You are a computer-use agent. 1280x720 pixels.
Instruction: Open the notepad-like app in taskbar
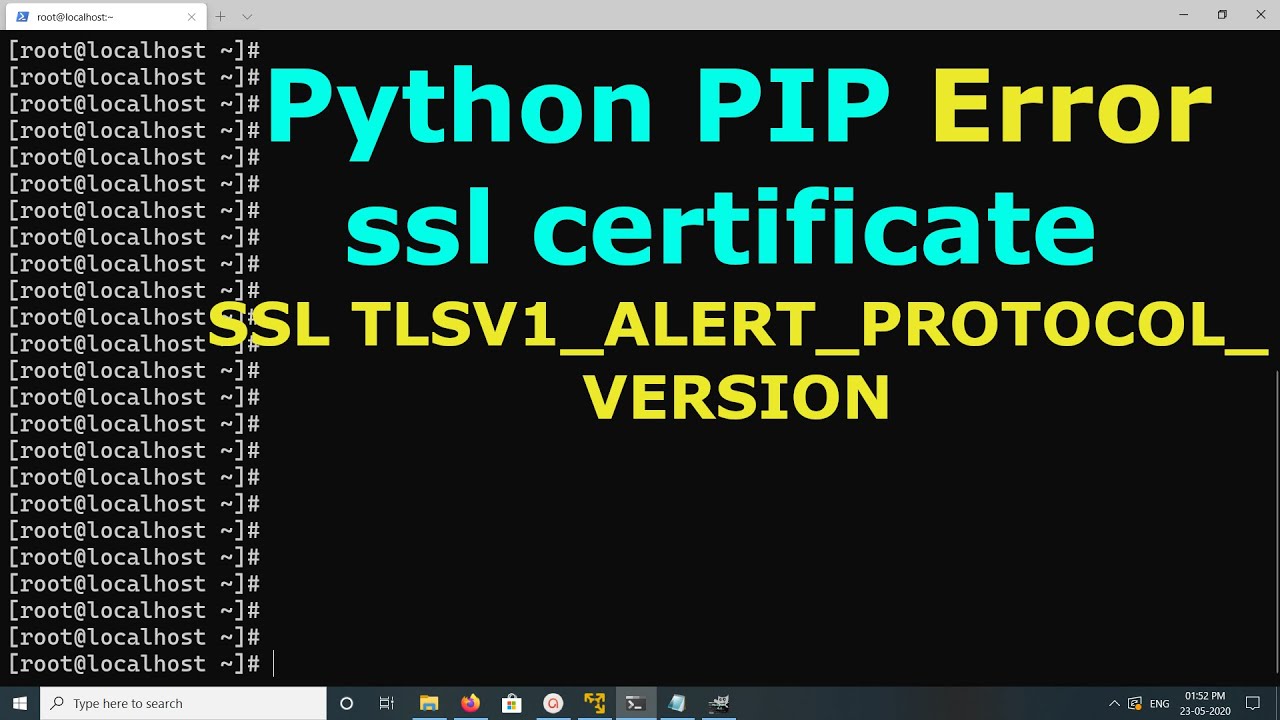pyautogui.click(x=677, y=703)
